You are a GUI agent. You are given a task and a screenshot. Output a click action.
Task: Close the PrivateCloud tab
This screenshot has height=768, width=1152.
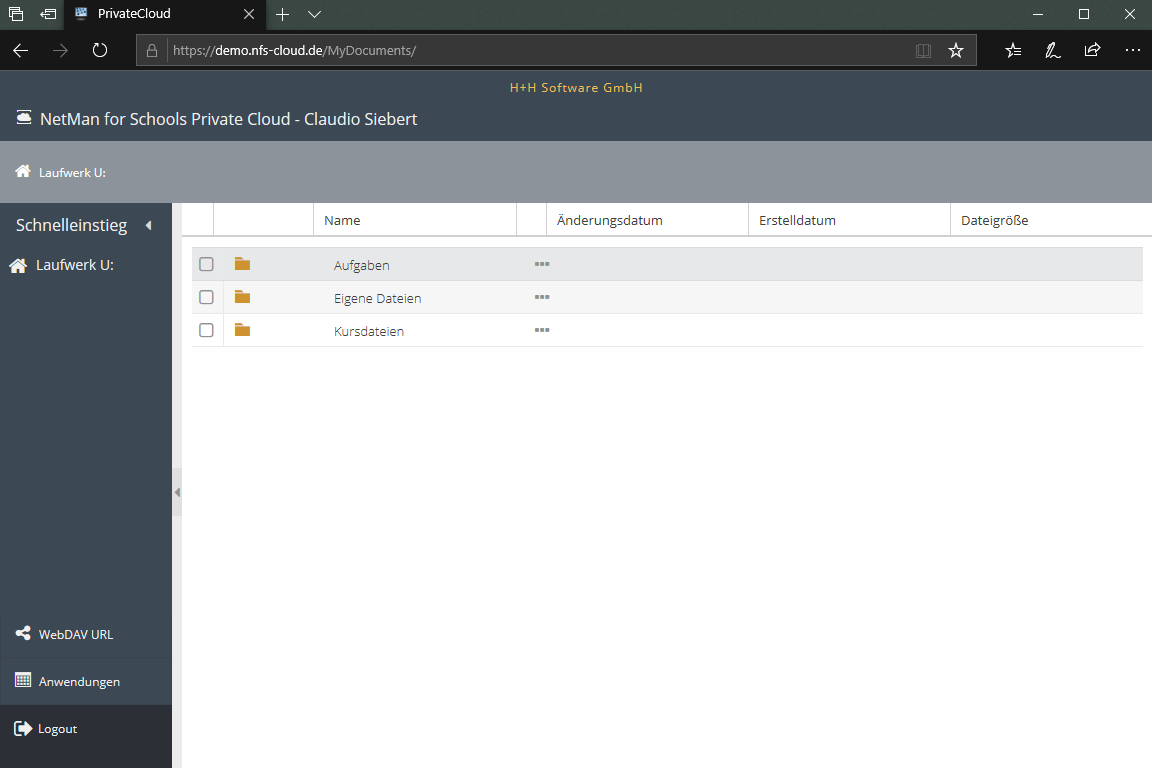click(x=249, y=14)
